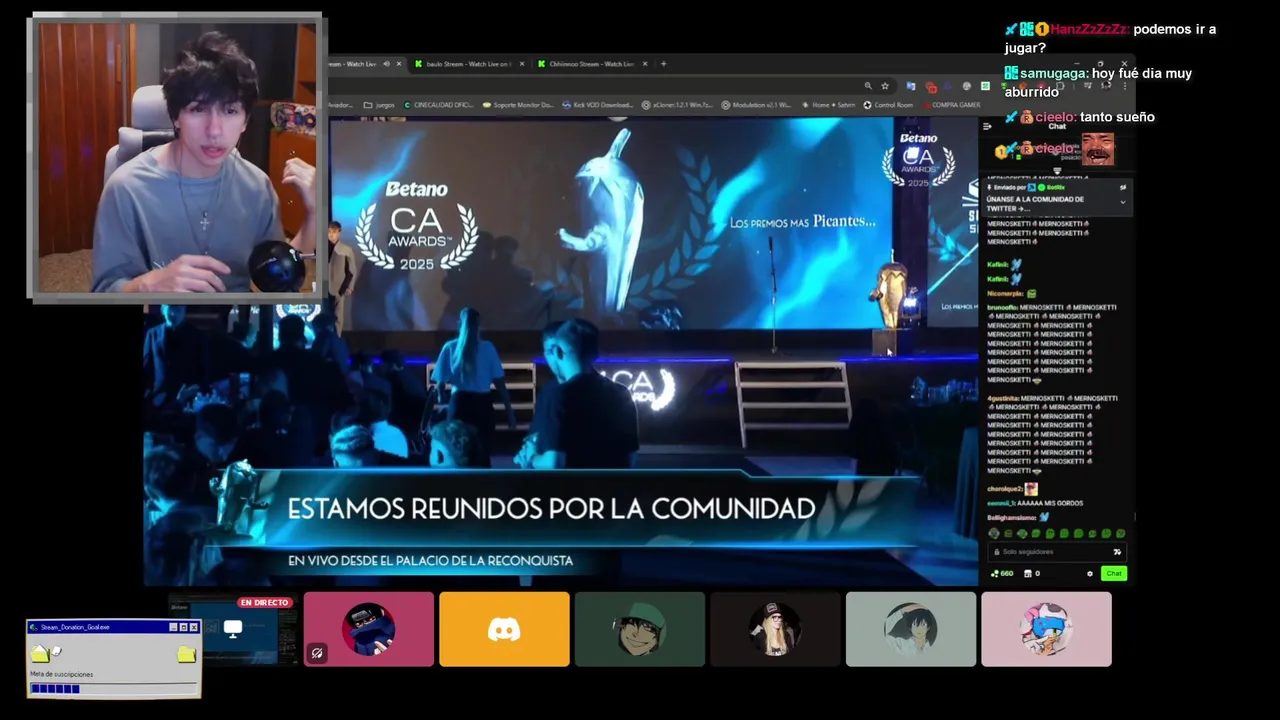Click username Bellighamsismo in chat
Image resolution: width=1280 pixels, height=720 pixels.
1012,517
